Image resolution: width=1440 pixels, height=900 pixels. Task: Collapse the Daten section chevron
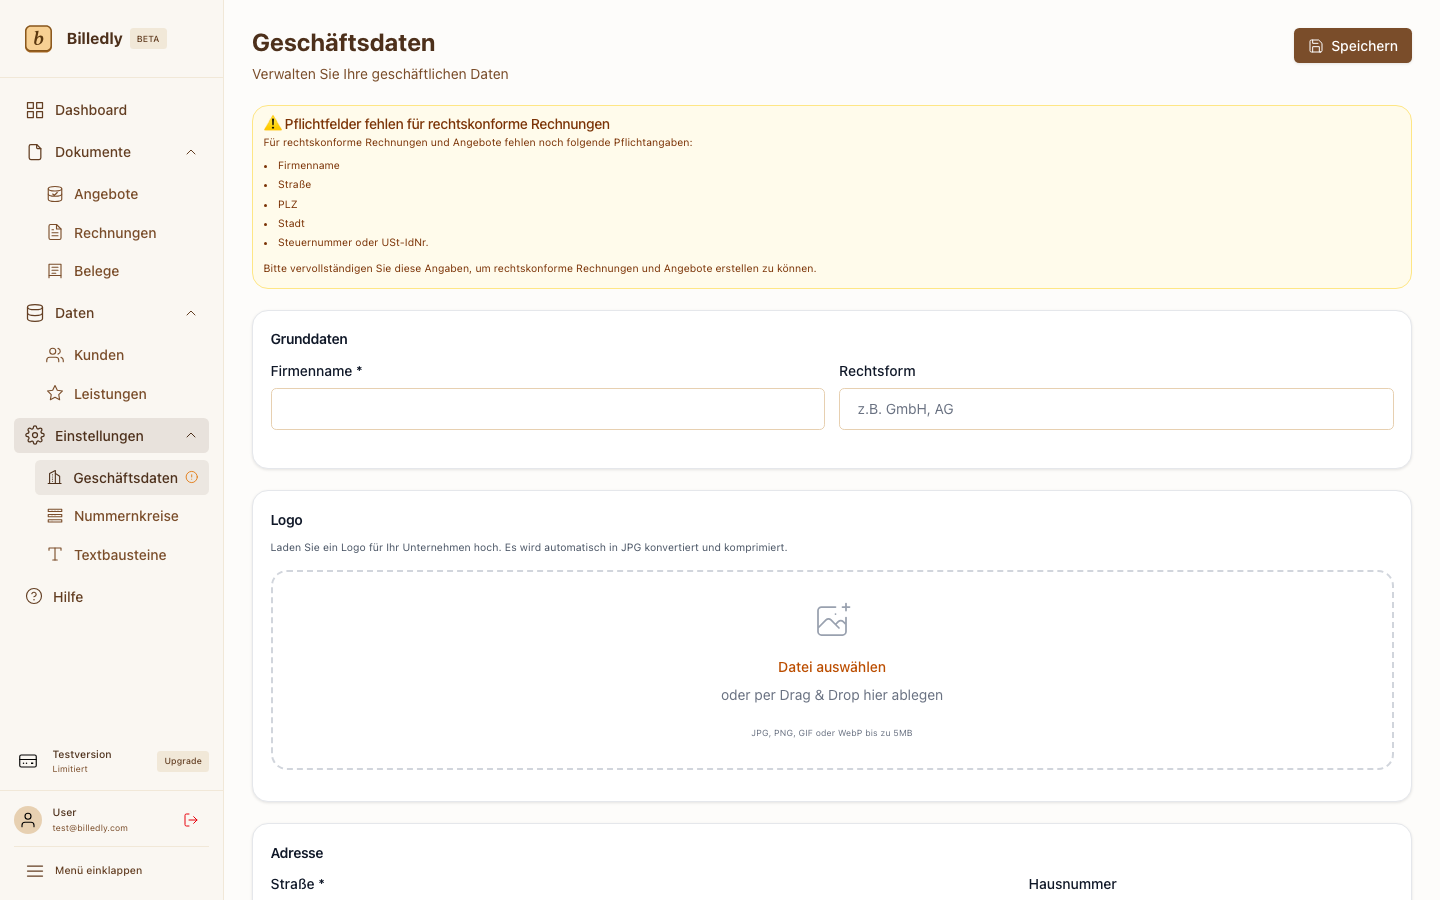click(x=191, y=313)
